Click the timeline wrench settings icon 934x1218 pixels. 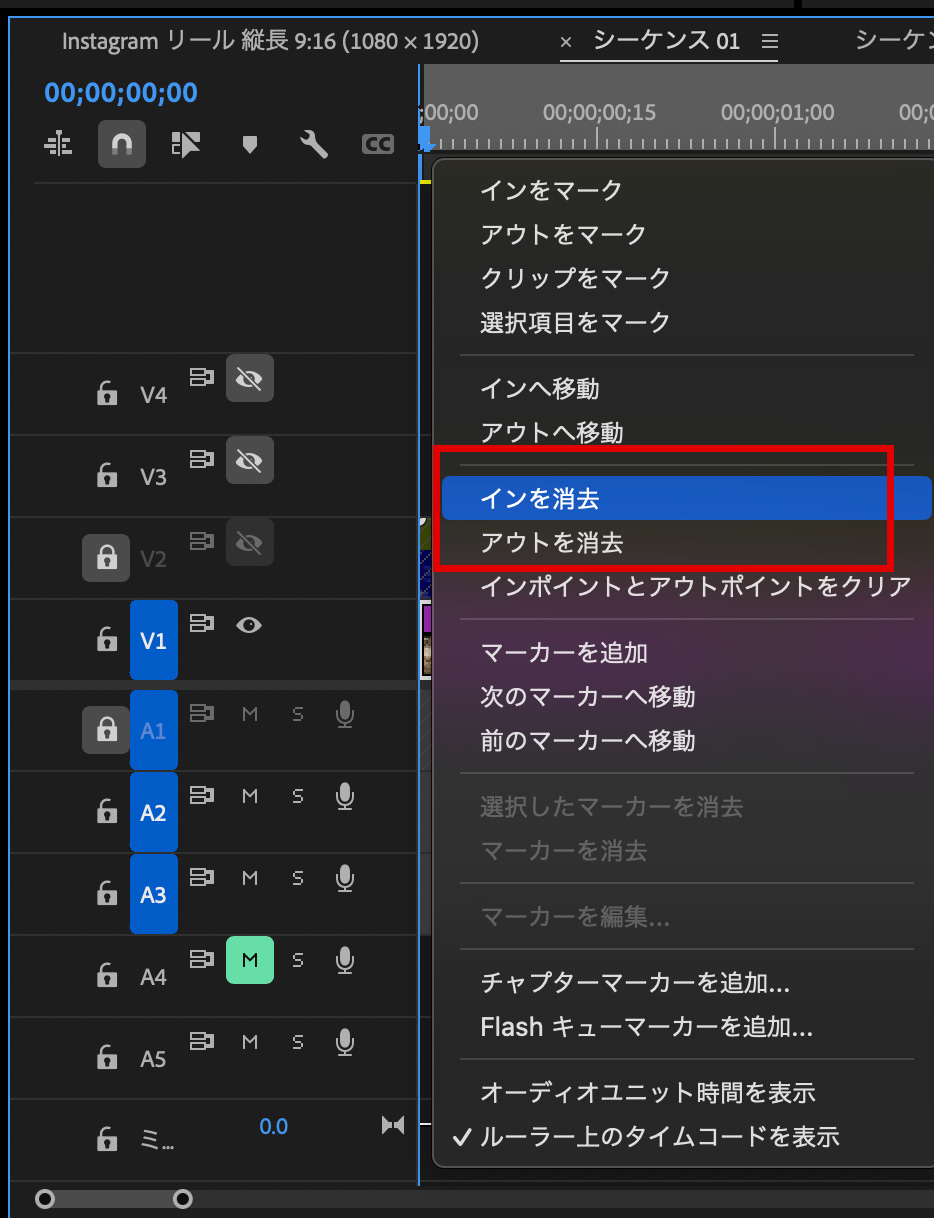pyautogui.click(x=314, y=145)
